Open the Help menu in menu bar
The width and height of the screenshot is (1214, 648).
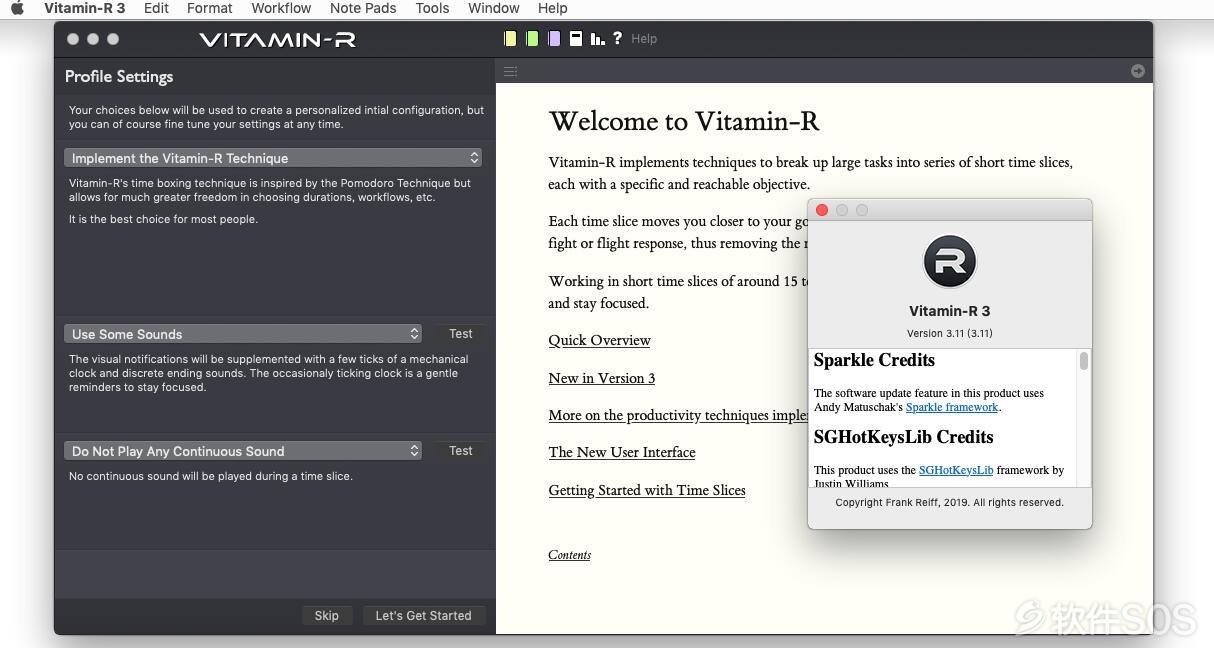[x=553, y=8]
